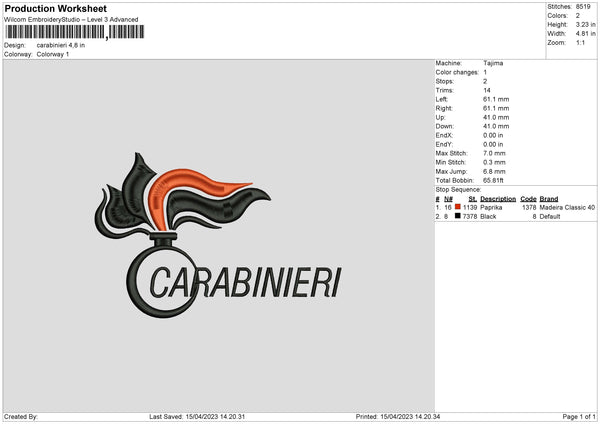Click 'Madeira Classic 40' brand cell
The width and height of the screenshot is (600, 424).
point(567,207)
